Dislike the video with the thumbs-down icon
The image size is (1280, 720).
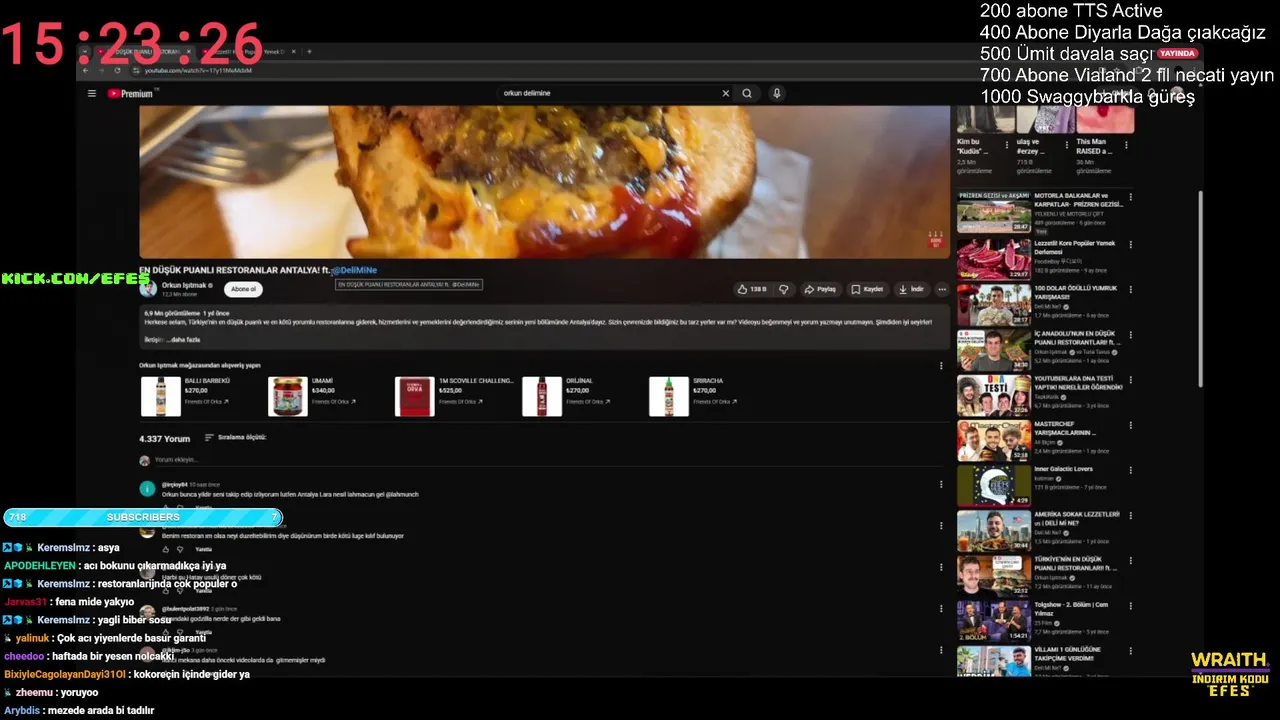[784, 289]
